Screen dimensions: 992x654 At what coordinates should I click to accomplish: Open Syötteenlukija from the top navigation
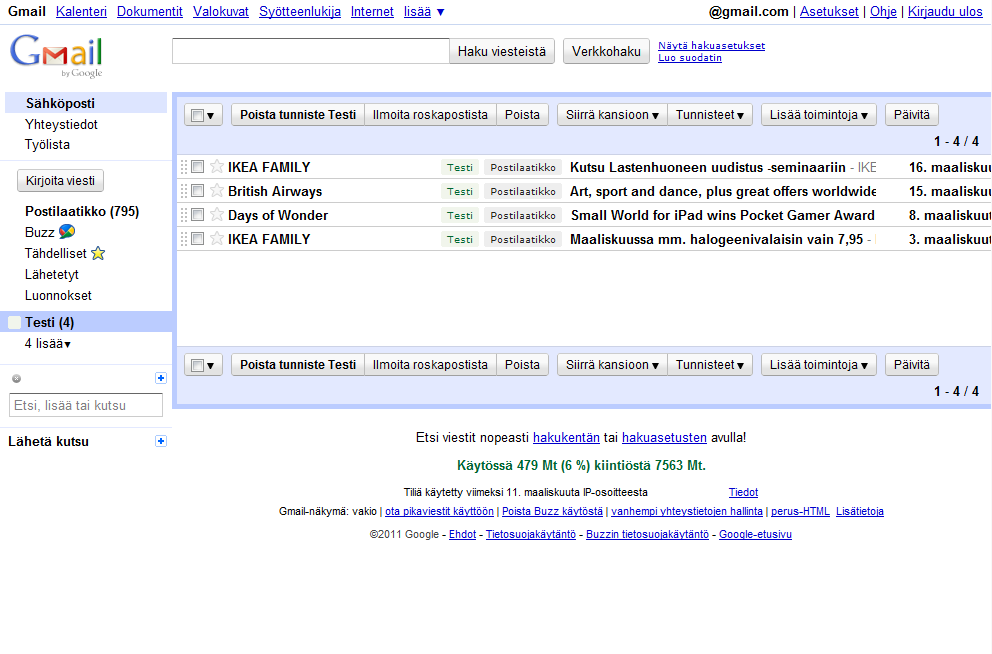(300, 11)
